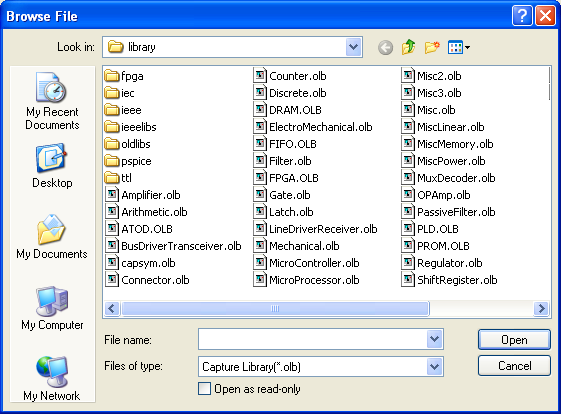561x414 pixels.
Task: Open the Files of type dropdown
Action: point(434,366)
